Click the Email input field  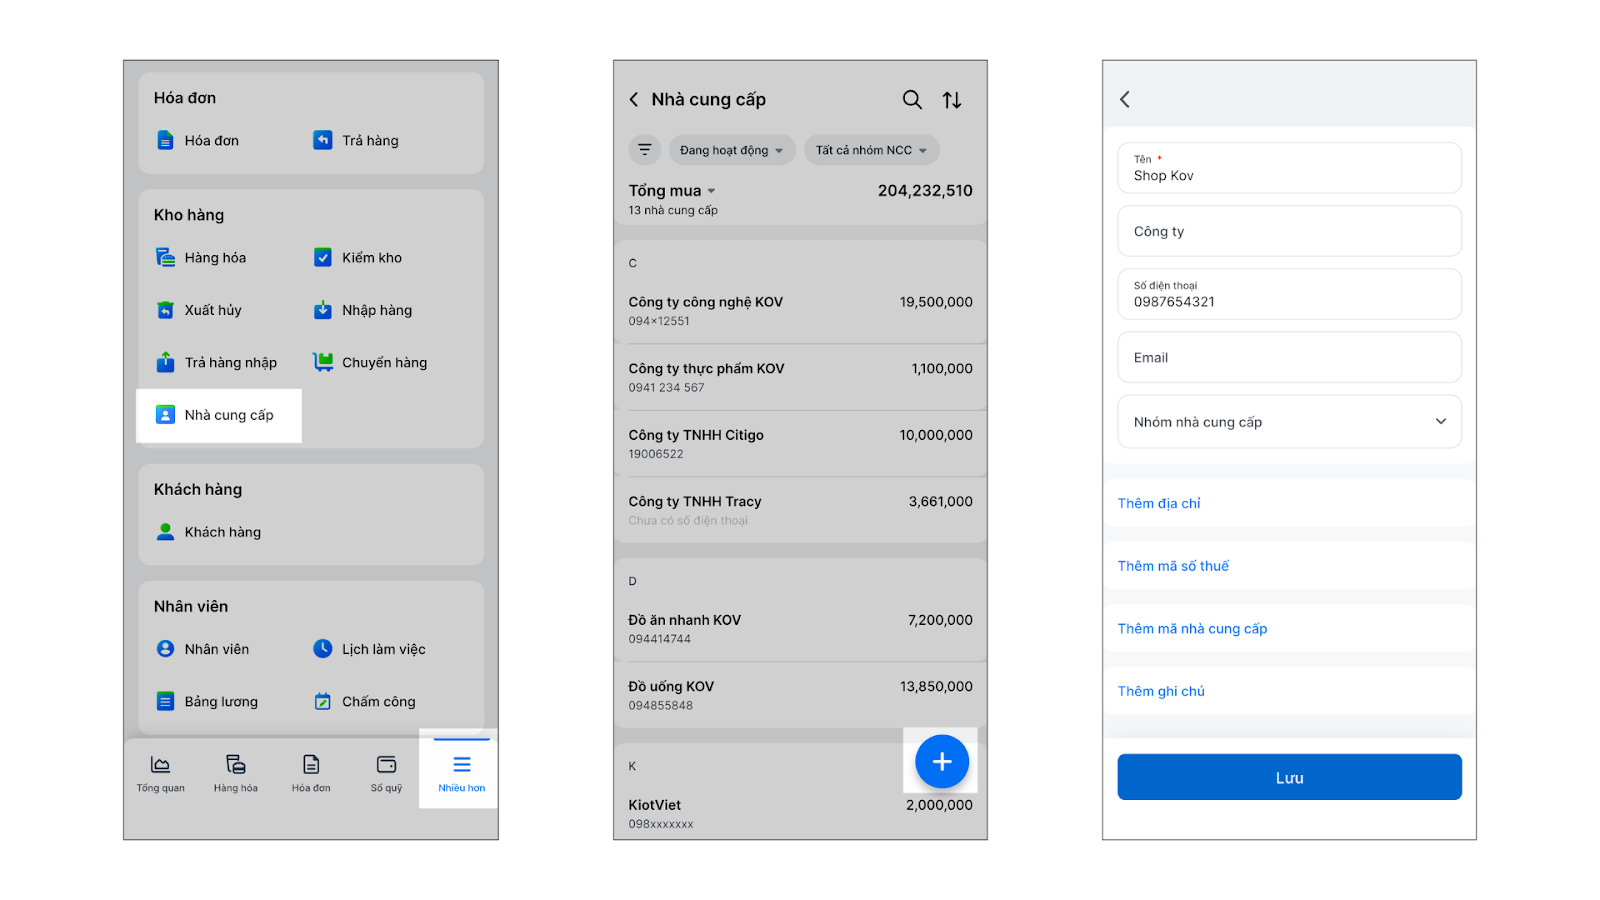(1289, 358)
